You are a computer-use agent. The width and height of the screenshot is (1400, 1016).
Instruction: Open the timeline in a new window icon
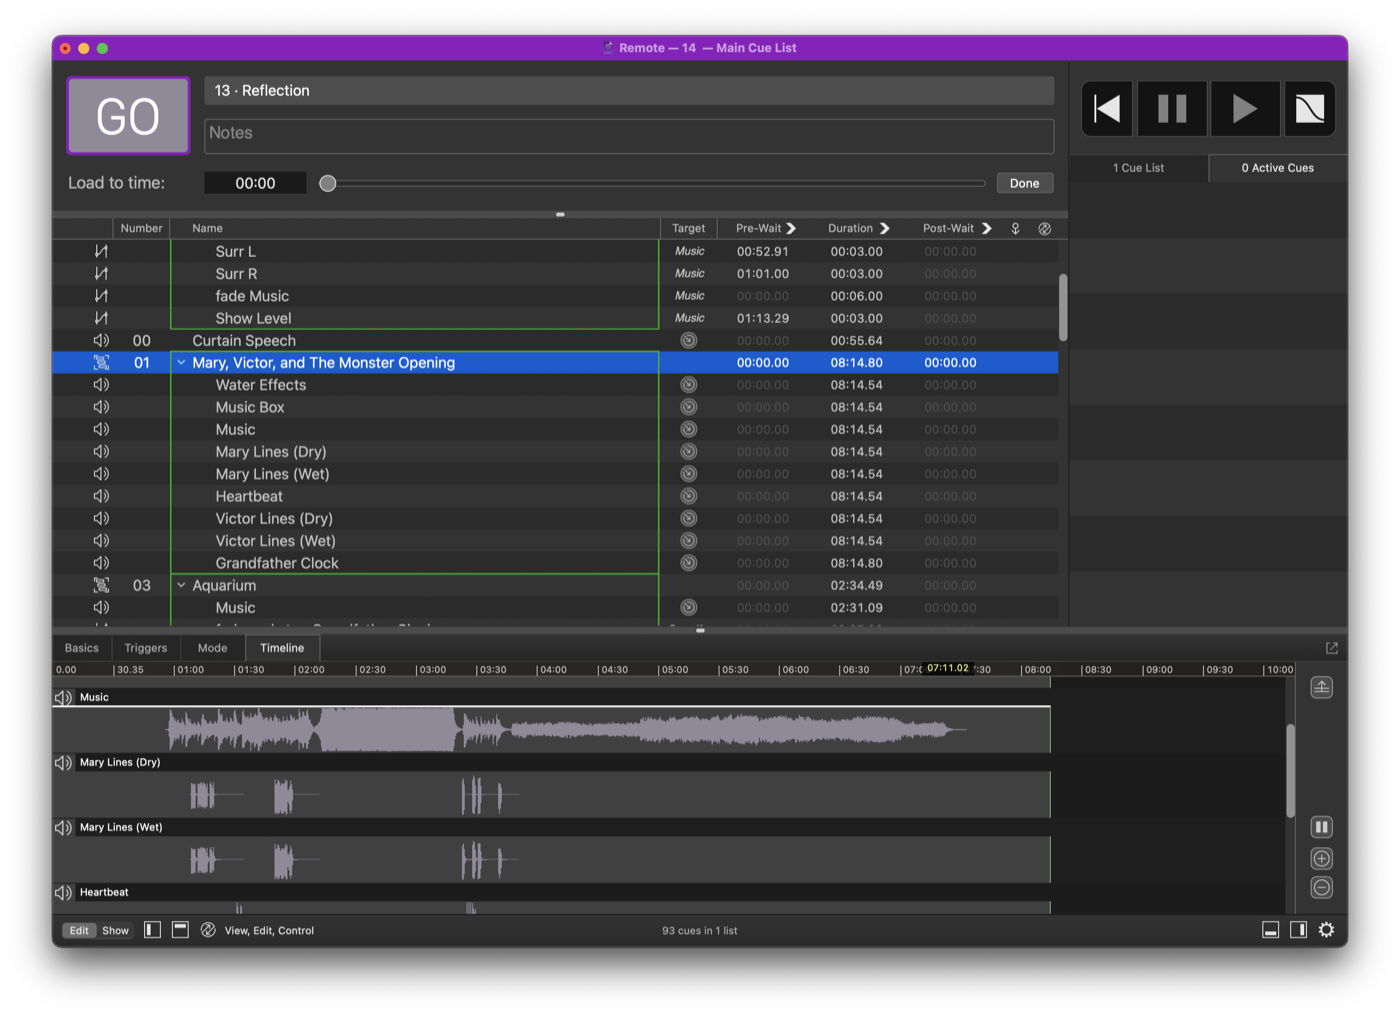click(1331, 647)
